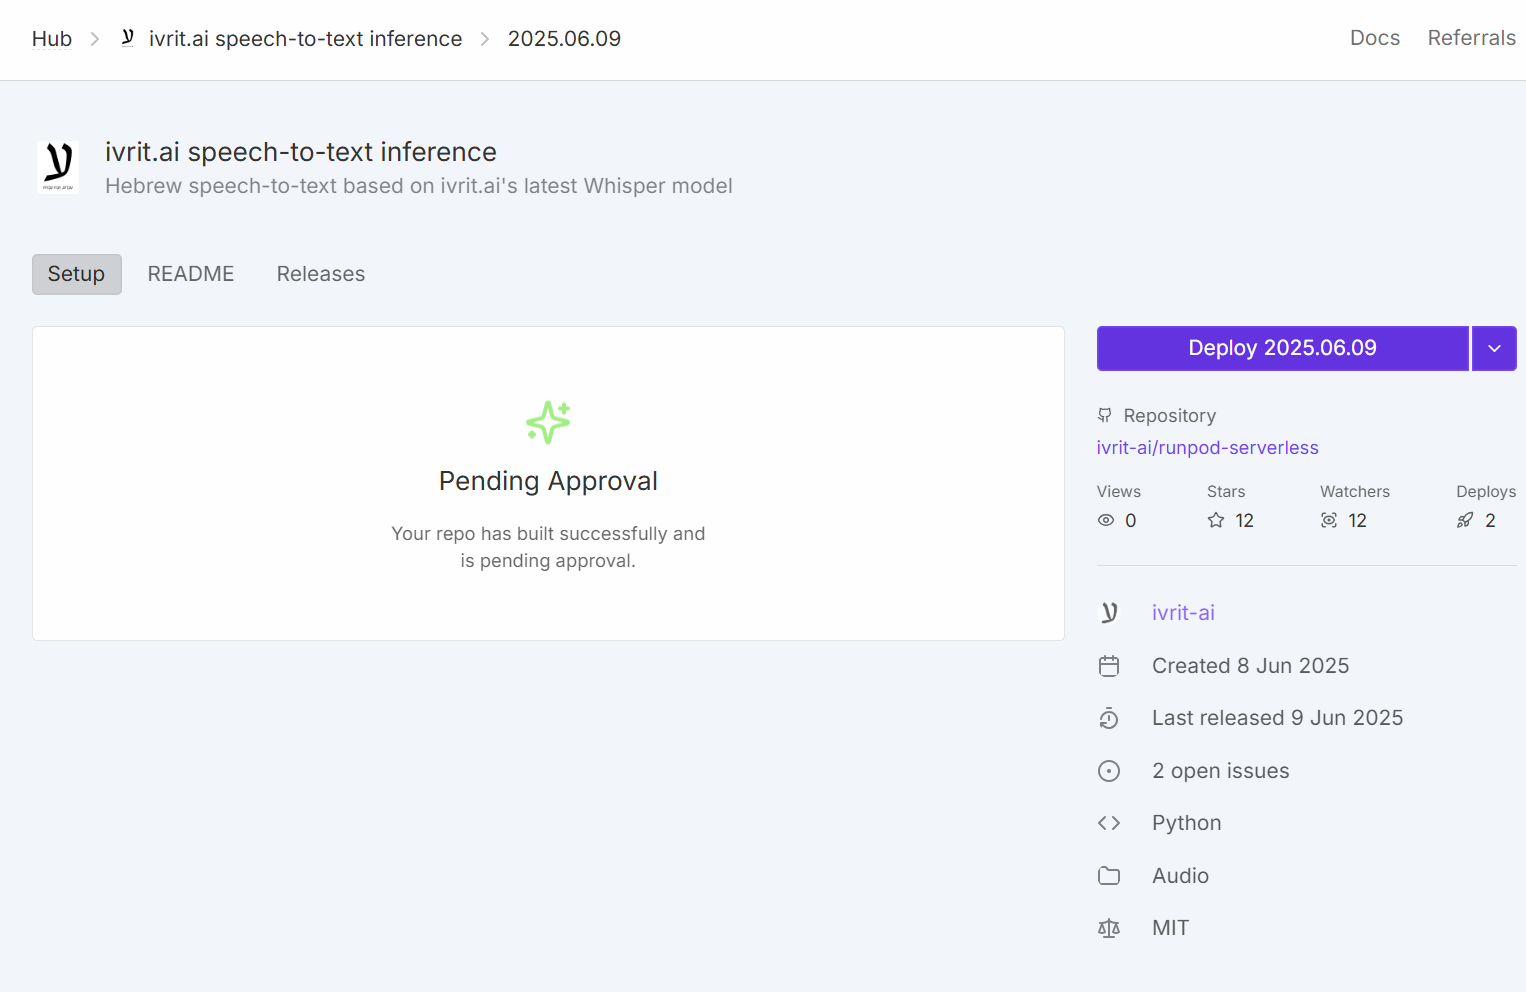Click the Watchers icon
The width and height of the screenshot is (1526, 992).
point(1329,520)
